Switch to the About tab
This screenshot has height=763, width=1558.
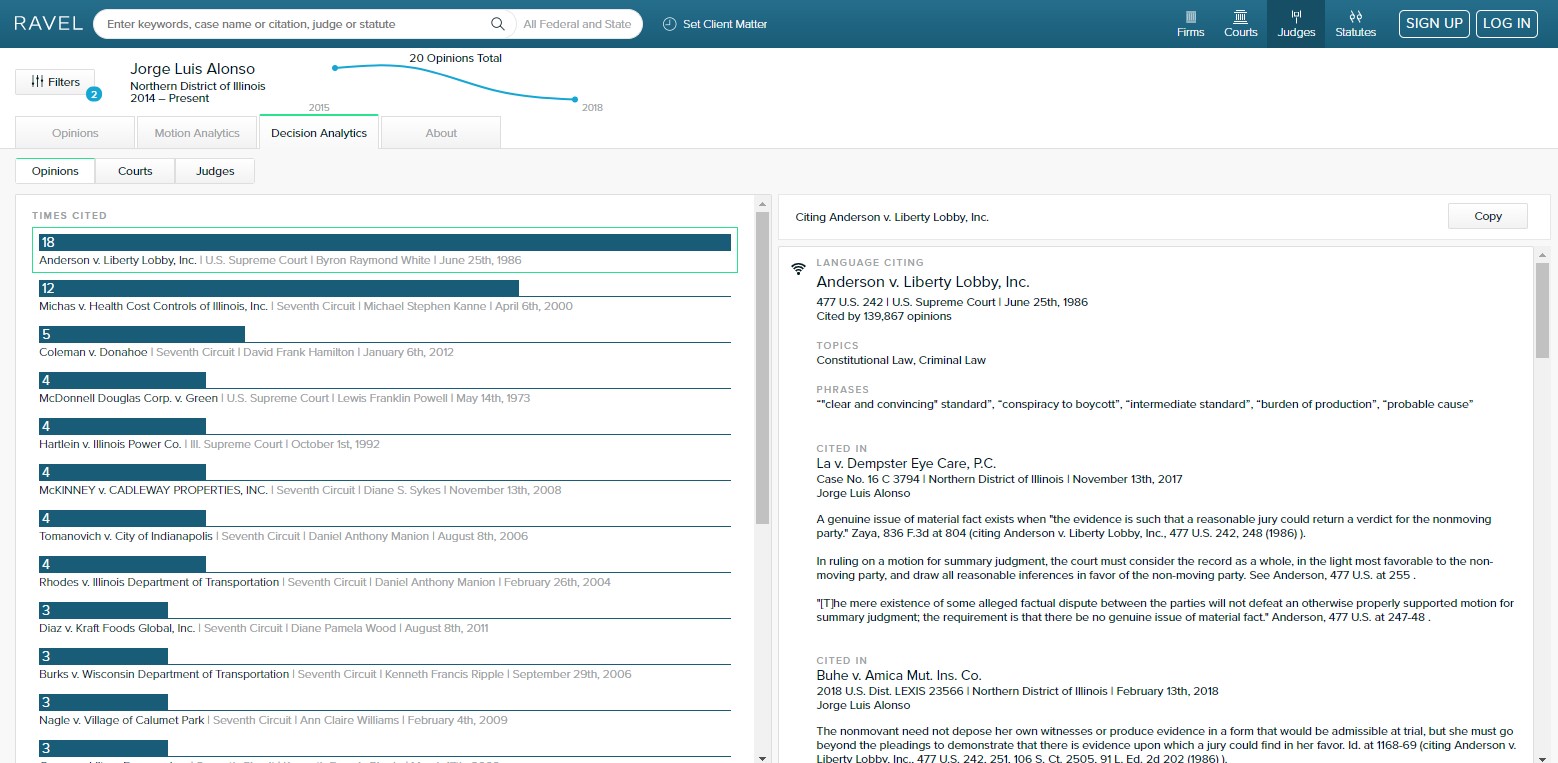[441, 133]
